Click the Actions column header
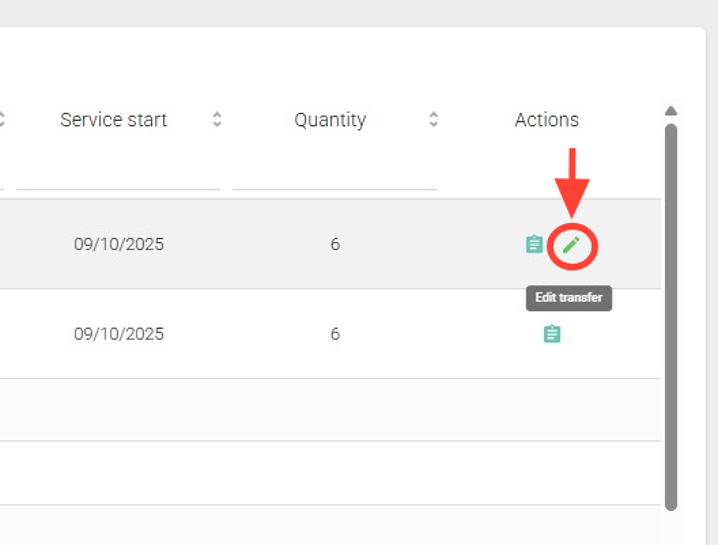This screenshot has height=545, width=718. (x=546, y=120)
